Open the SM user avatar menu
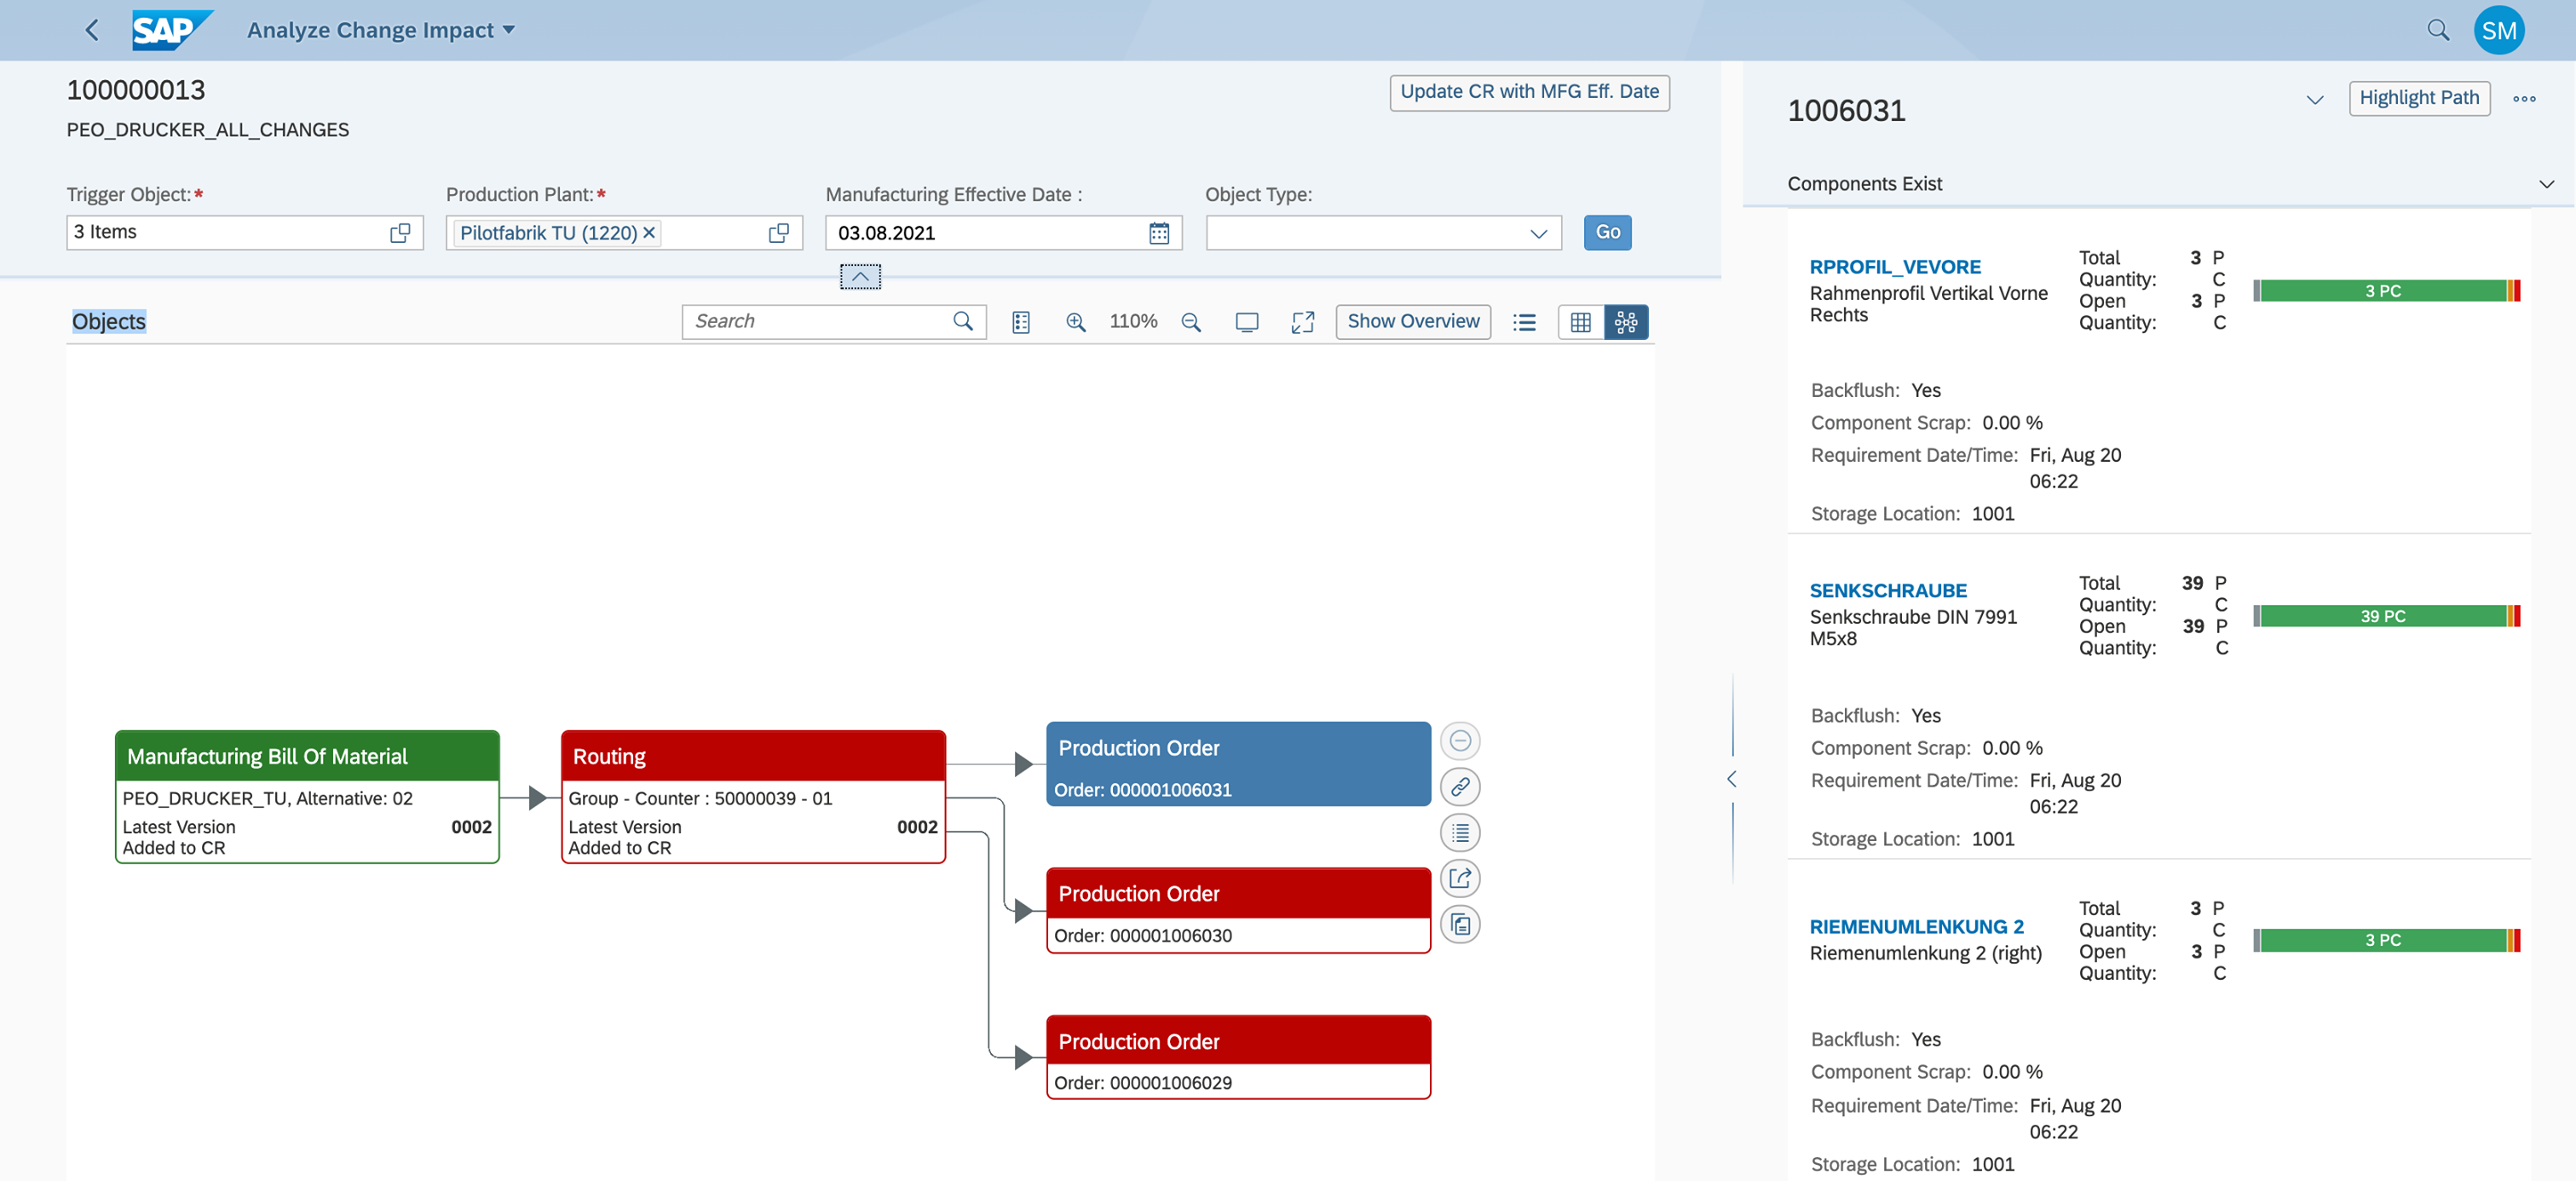Image resolution: width=2576 pixels, height=1181 pixels. (2498, 30)
